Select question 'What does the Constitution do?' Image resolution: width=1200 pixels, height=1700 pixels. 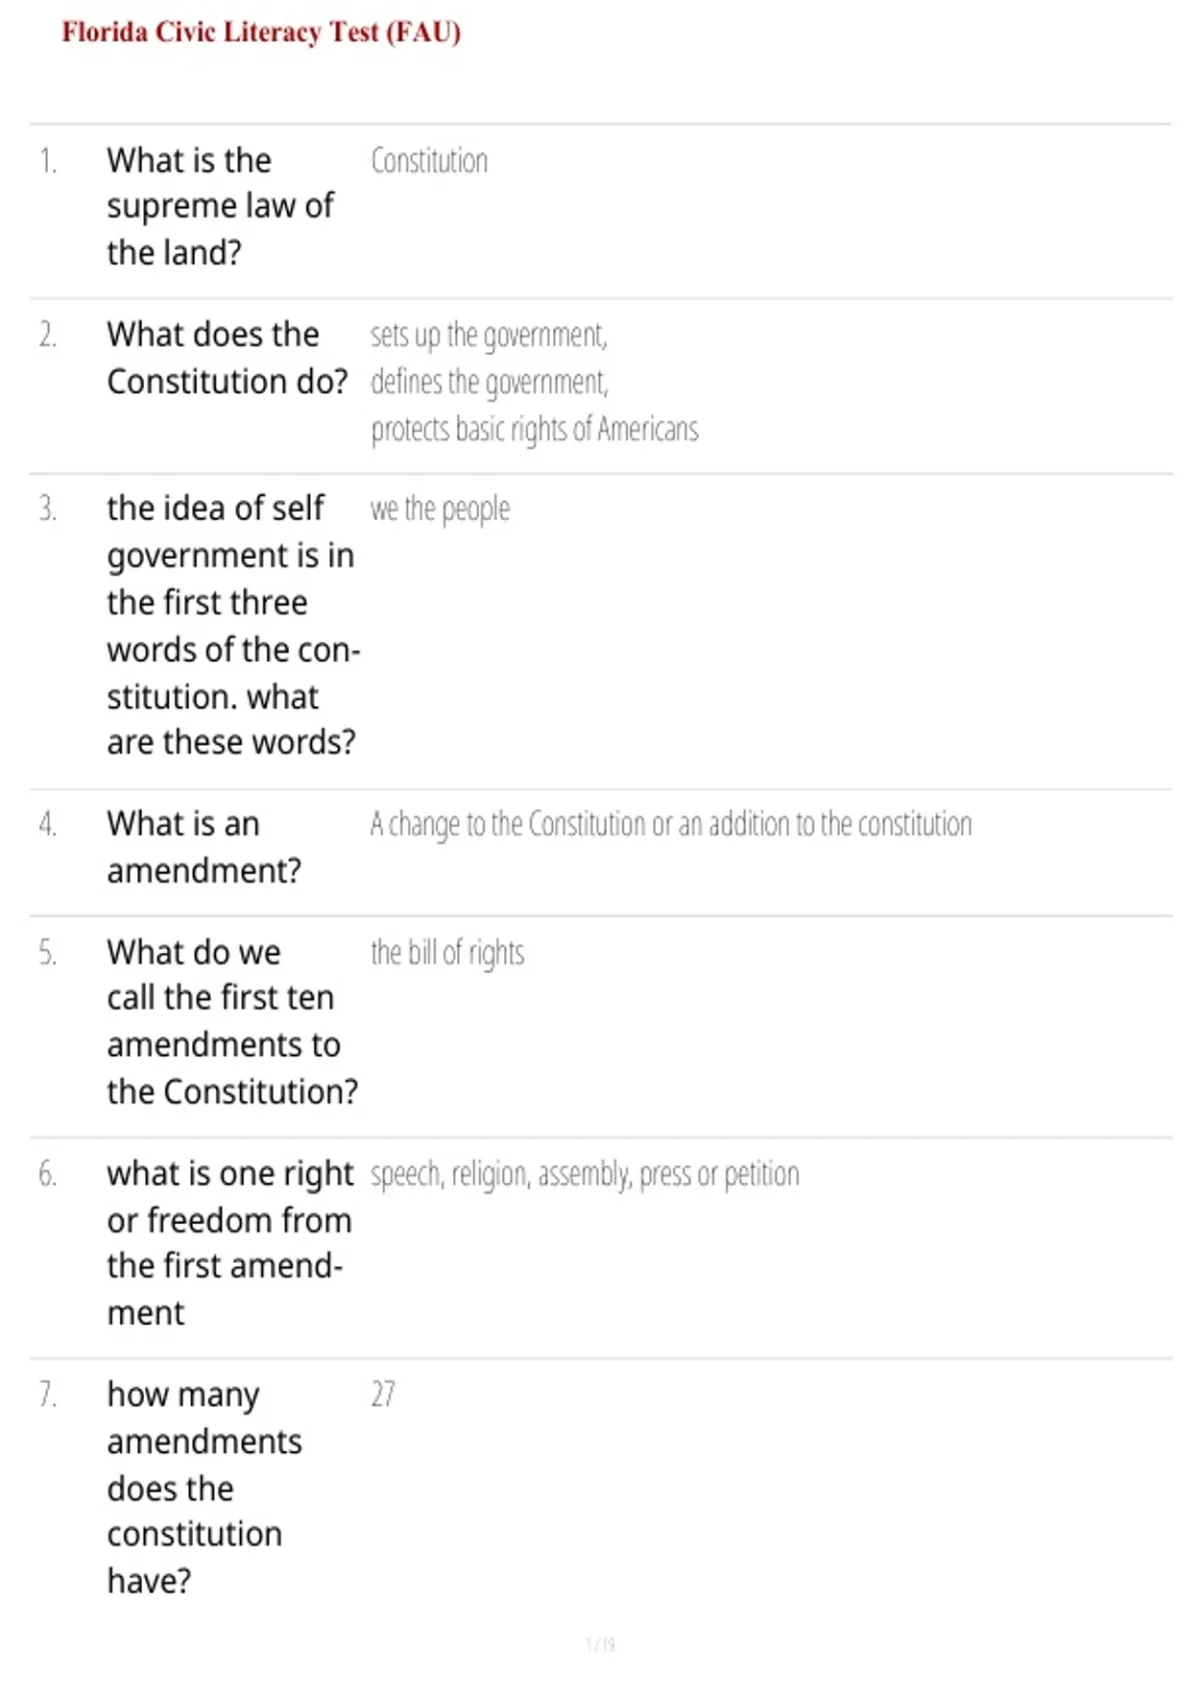[227, 358]
